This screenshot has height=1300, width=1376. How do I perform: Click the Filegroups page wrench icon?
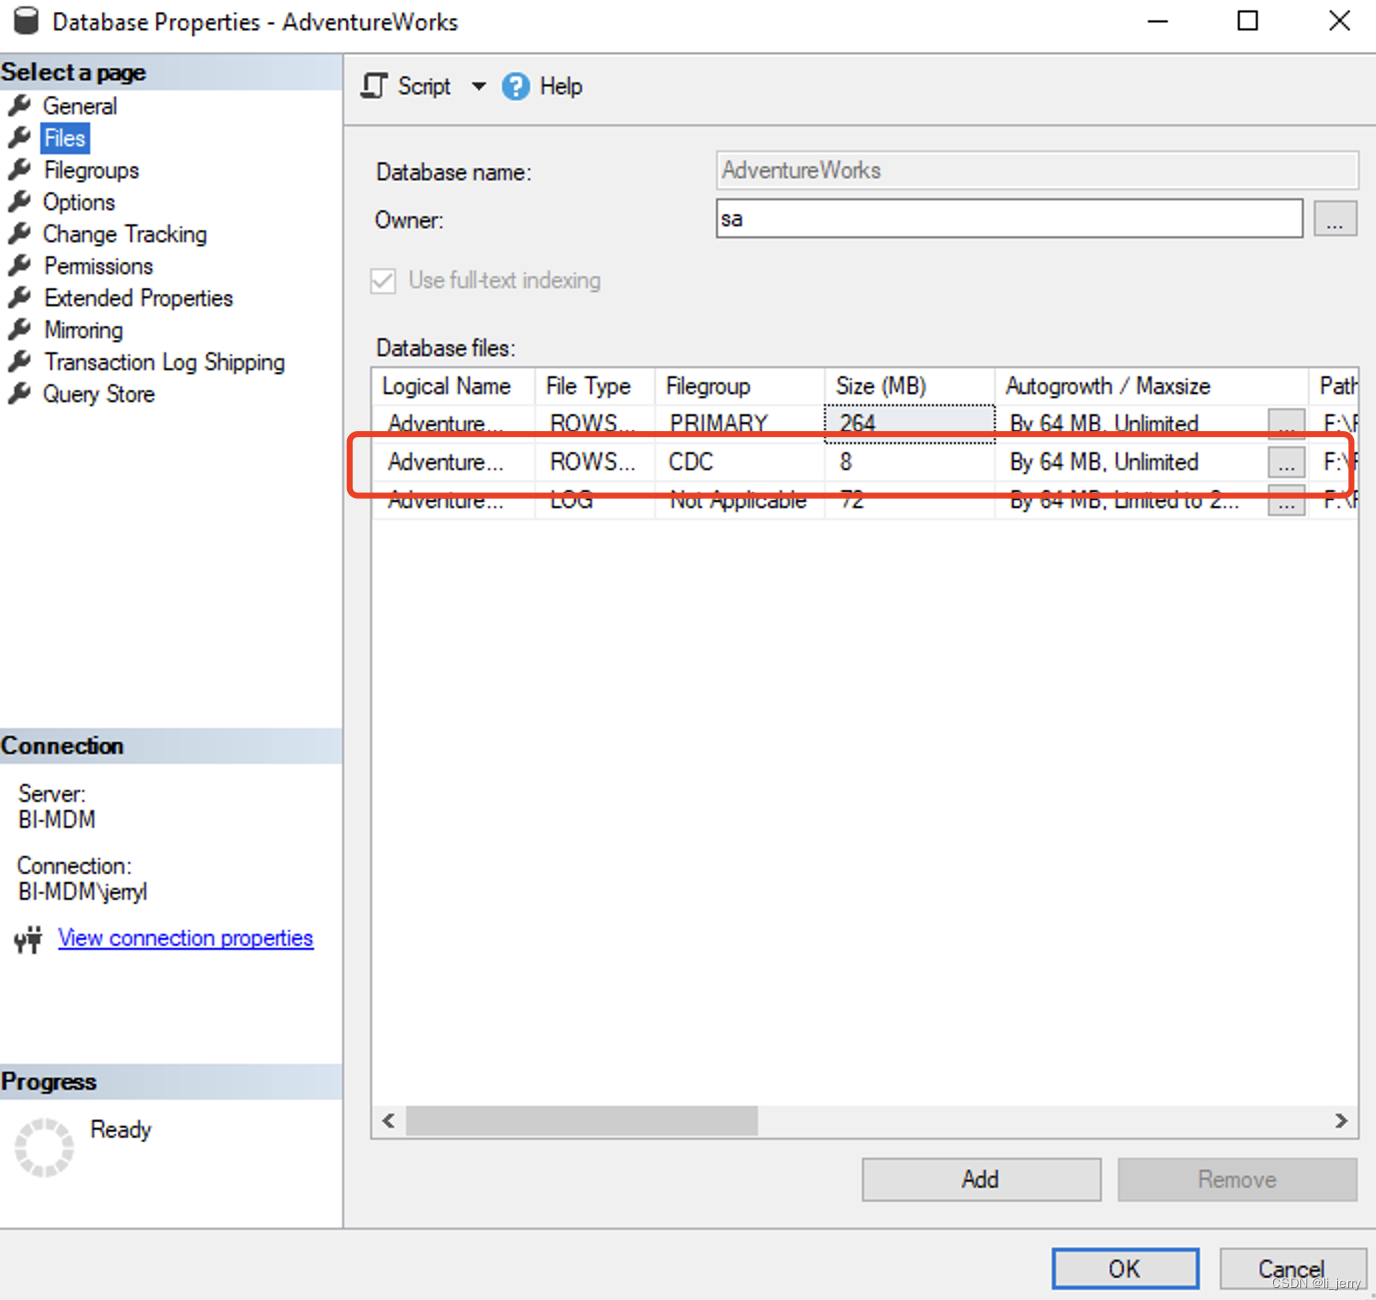(20, 169)
